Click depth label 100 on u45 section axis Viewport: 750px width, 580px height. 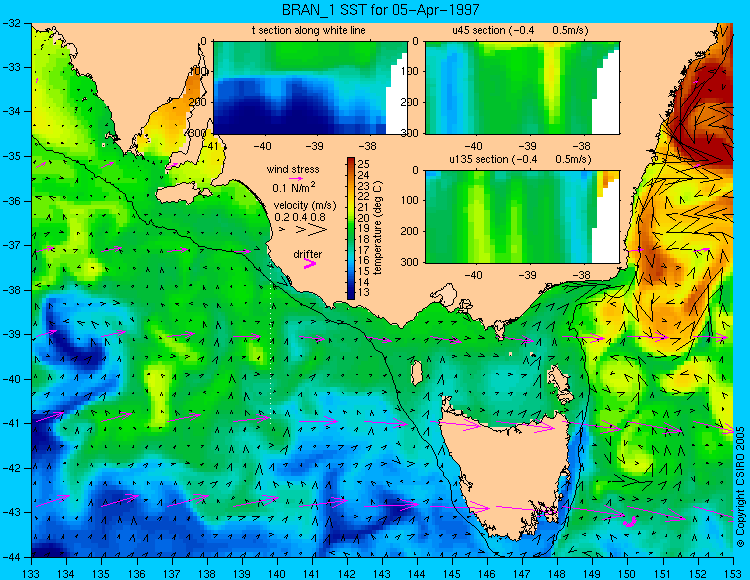[x=409, y=71]
